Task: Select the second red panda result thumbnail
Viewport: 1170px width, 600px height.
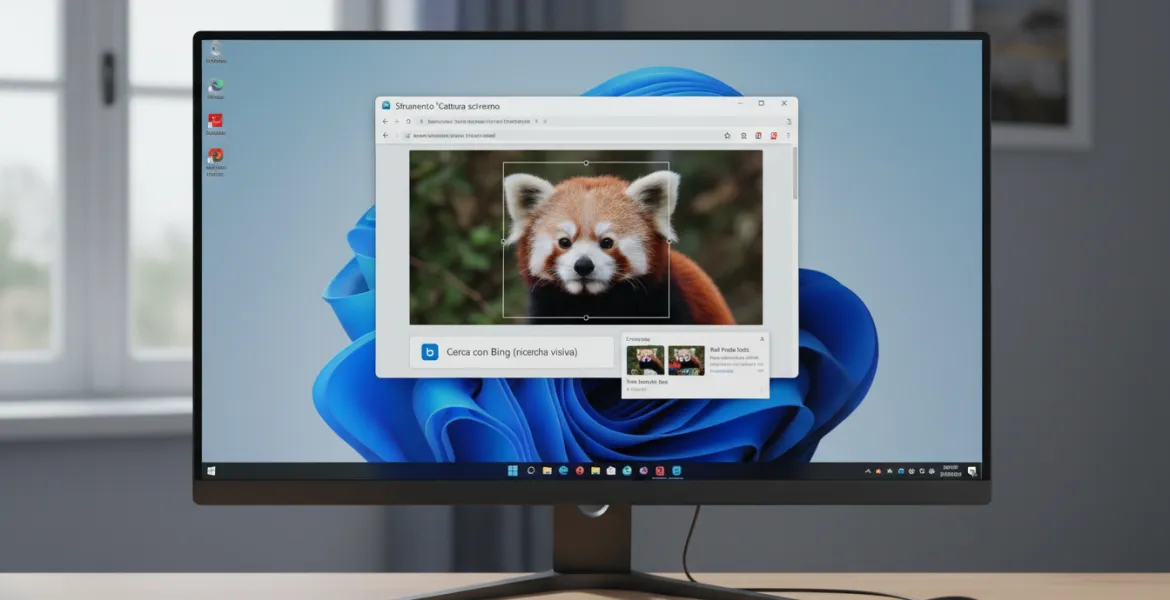Action: pyautogui.click(x=686, y=360)
